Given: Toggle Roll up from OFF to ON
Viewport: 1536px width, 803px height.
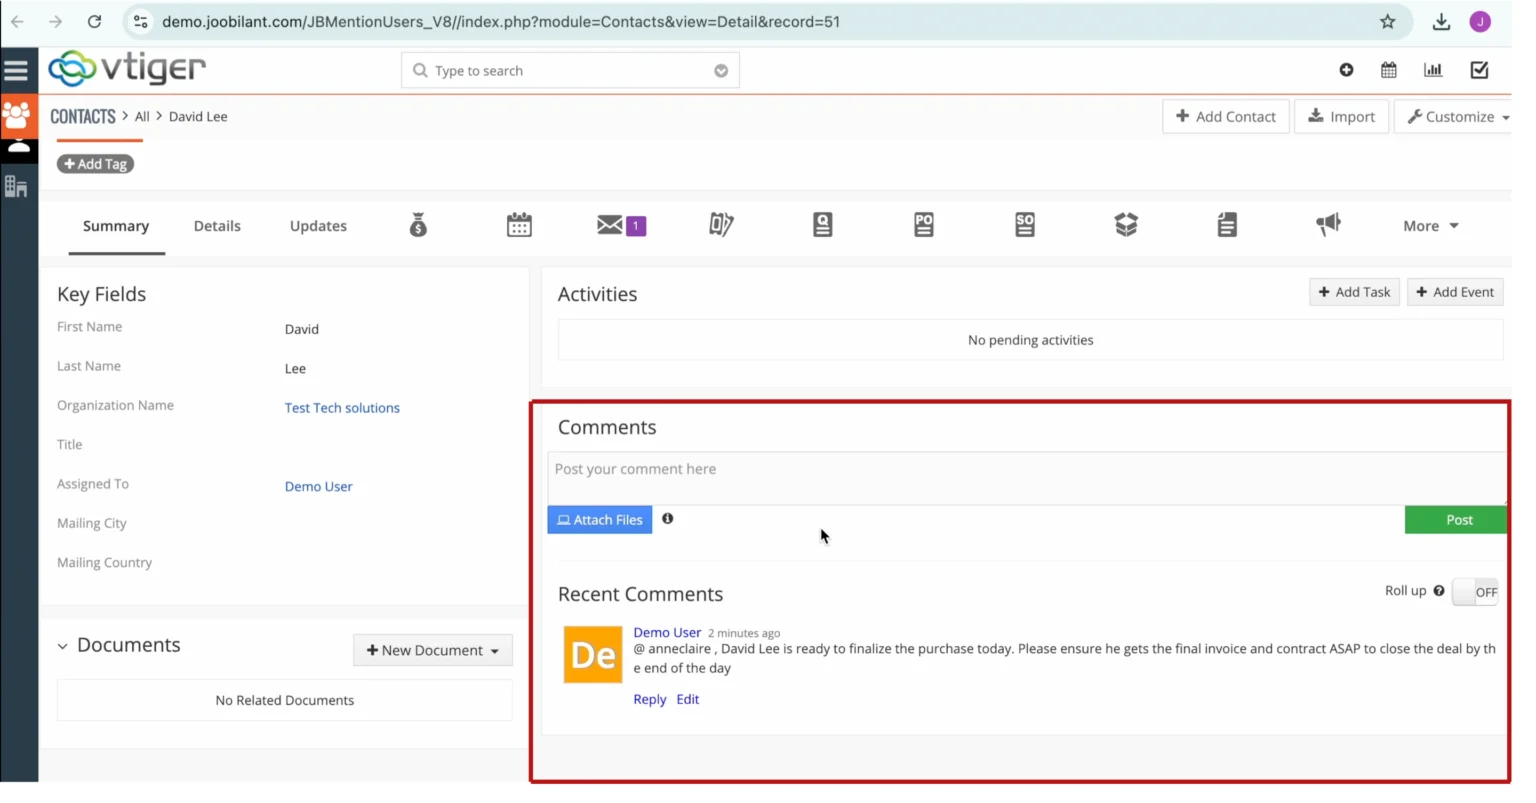Looking at the screenshot, I should (1475, 592).
